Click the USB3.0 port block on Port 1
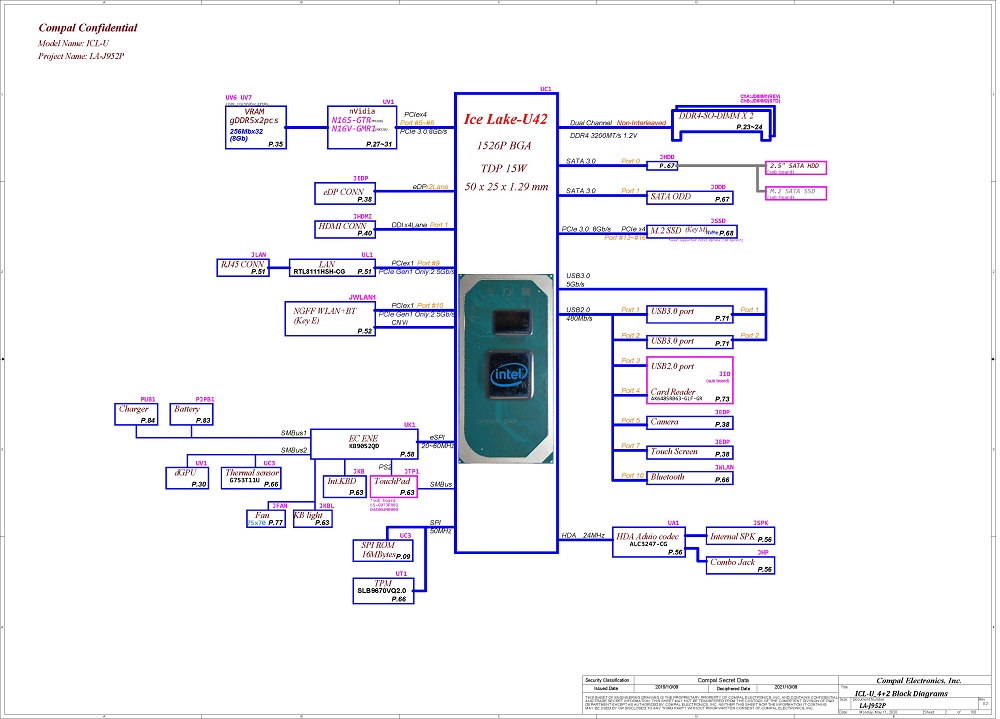The width and height of the screenshot is (1000, 719). (689, 315)
